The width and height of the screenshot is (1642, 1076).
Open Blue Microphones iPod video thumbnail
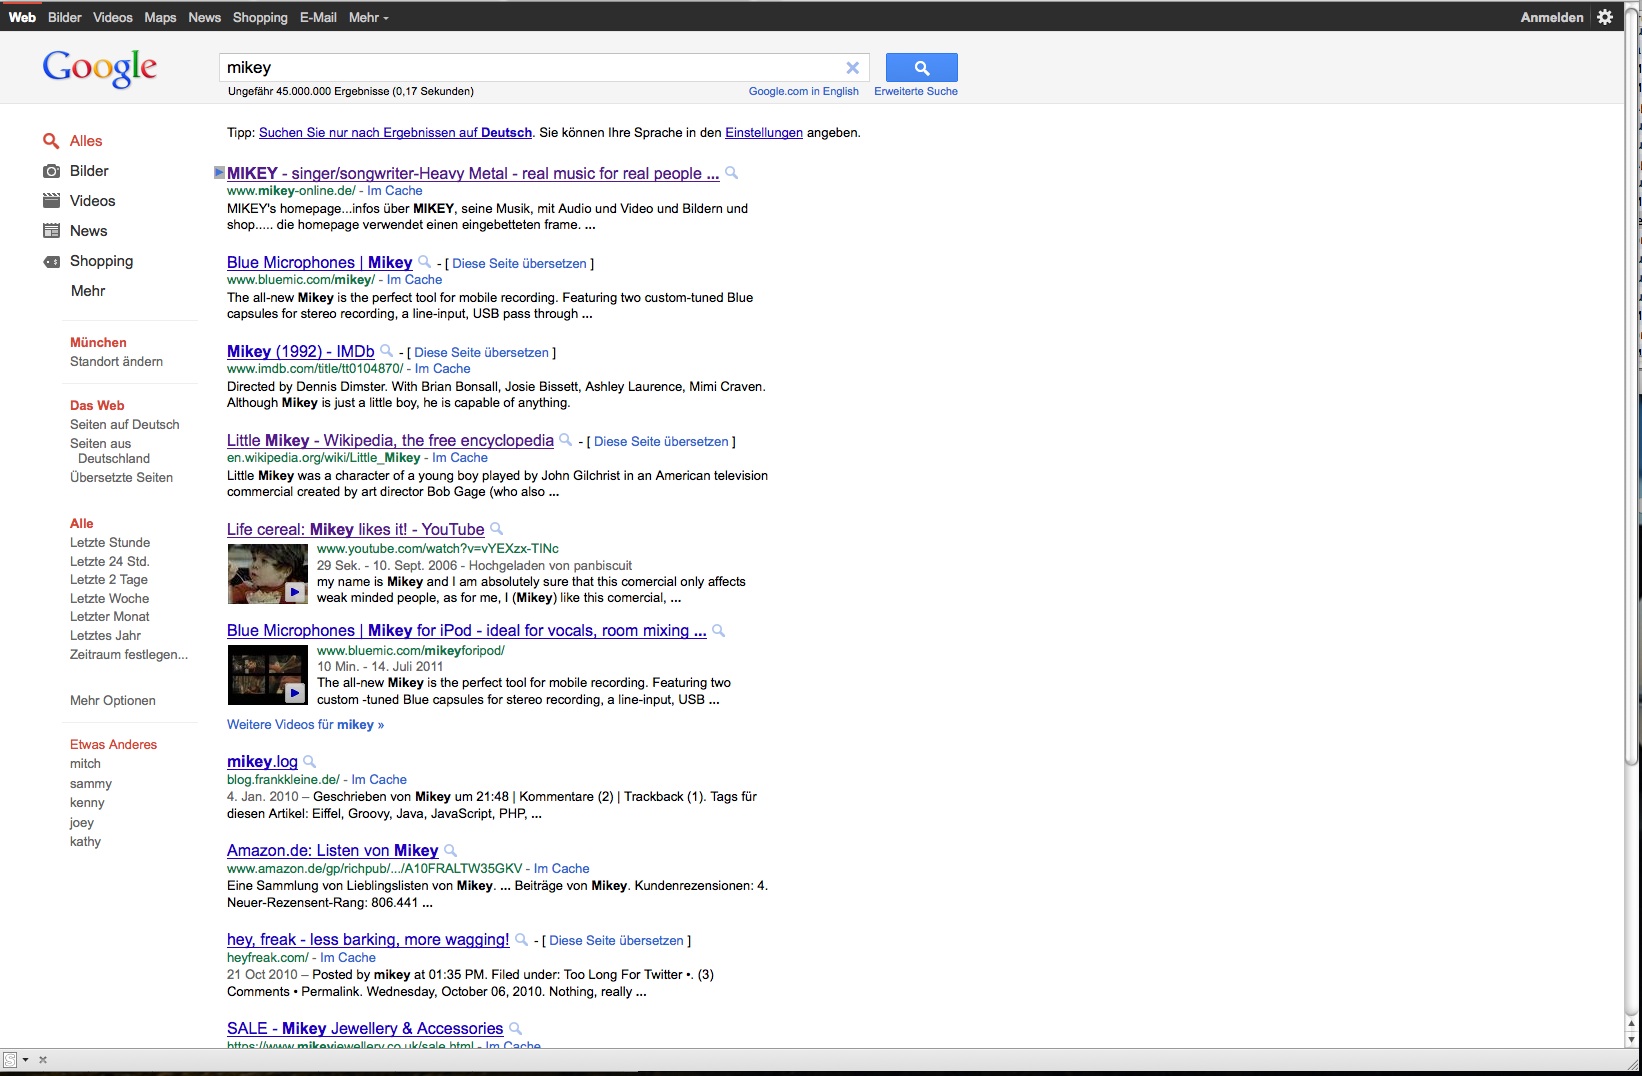267,675
